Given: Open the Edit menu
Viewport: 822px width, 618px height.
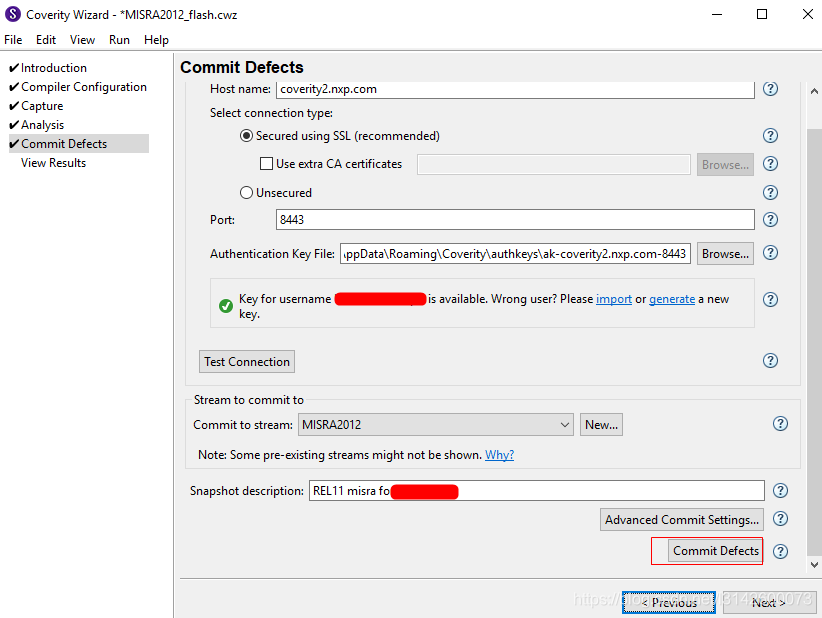Looking at the screenshot, I should click(46, 40).
